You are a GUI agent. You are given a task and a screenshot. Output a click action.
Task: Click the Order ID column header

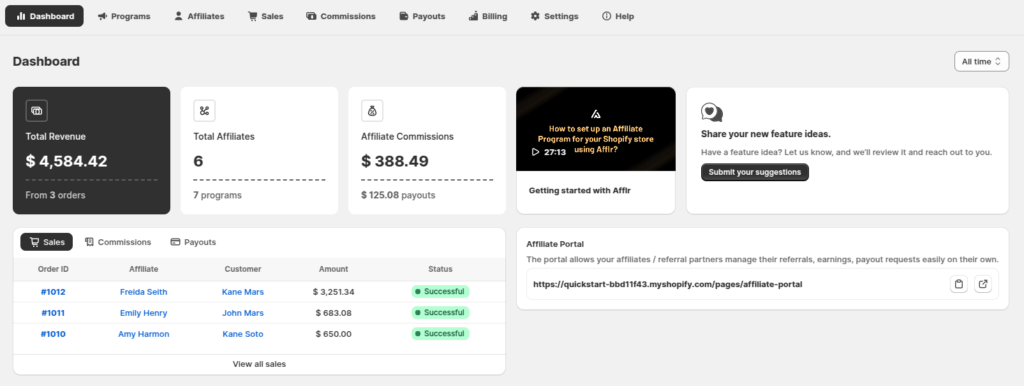53,269
